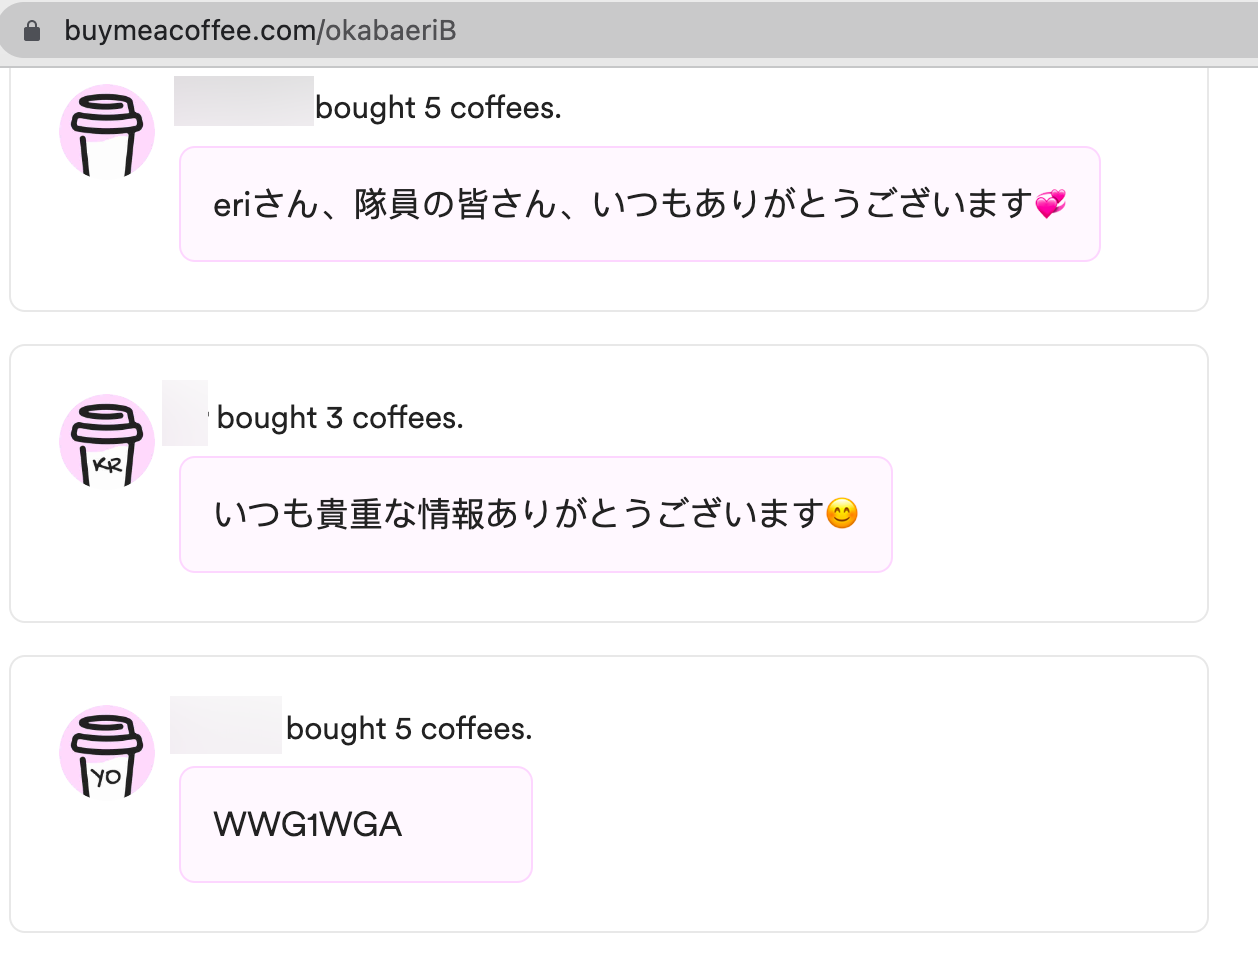1258x964 pixels.
Task: Open the blurred supporter name beside the YO avatar
Action: coord(225,725)
